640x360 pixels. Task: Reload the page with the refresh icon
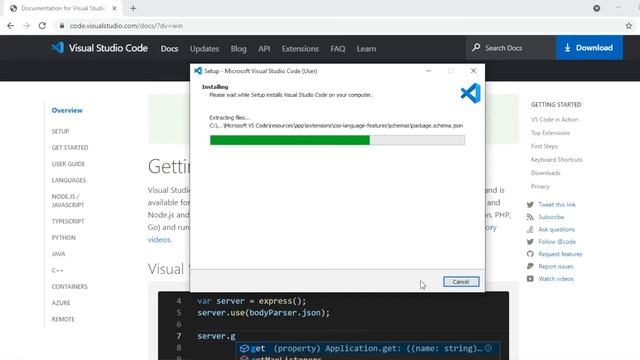tap(42, 26)
